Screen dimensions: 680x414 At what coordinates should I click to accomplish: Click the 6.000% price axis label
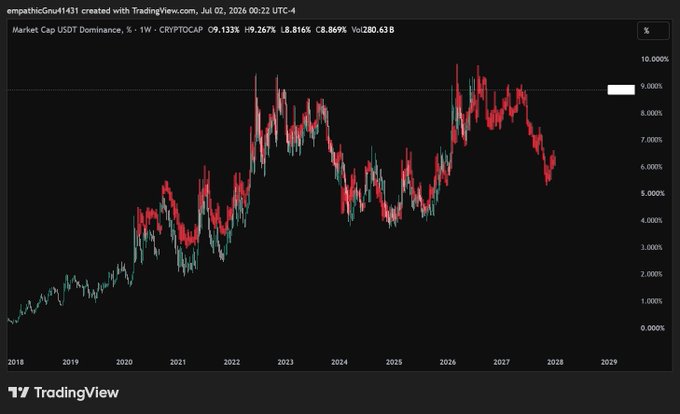(652, 167)
